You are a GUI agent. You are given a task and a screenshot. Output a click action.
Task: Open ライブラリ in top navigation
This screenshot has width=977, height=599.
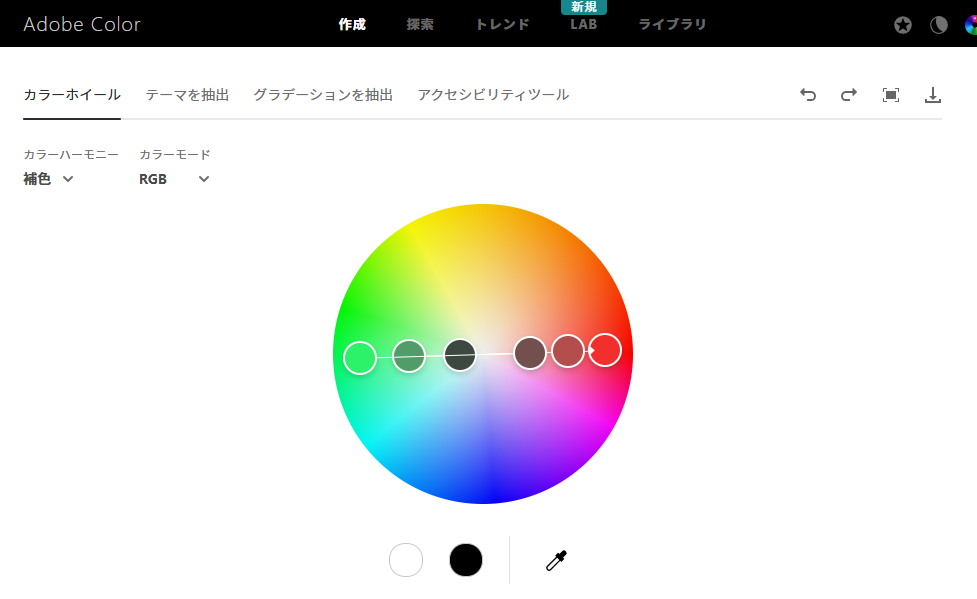click(x=672, y=24)
